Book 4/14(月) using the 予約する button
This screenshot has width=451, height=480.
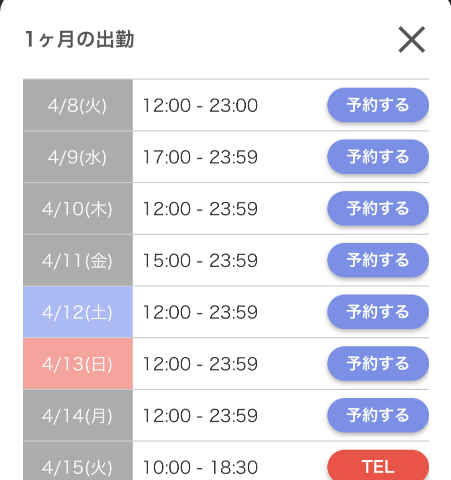378,415
